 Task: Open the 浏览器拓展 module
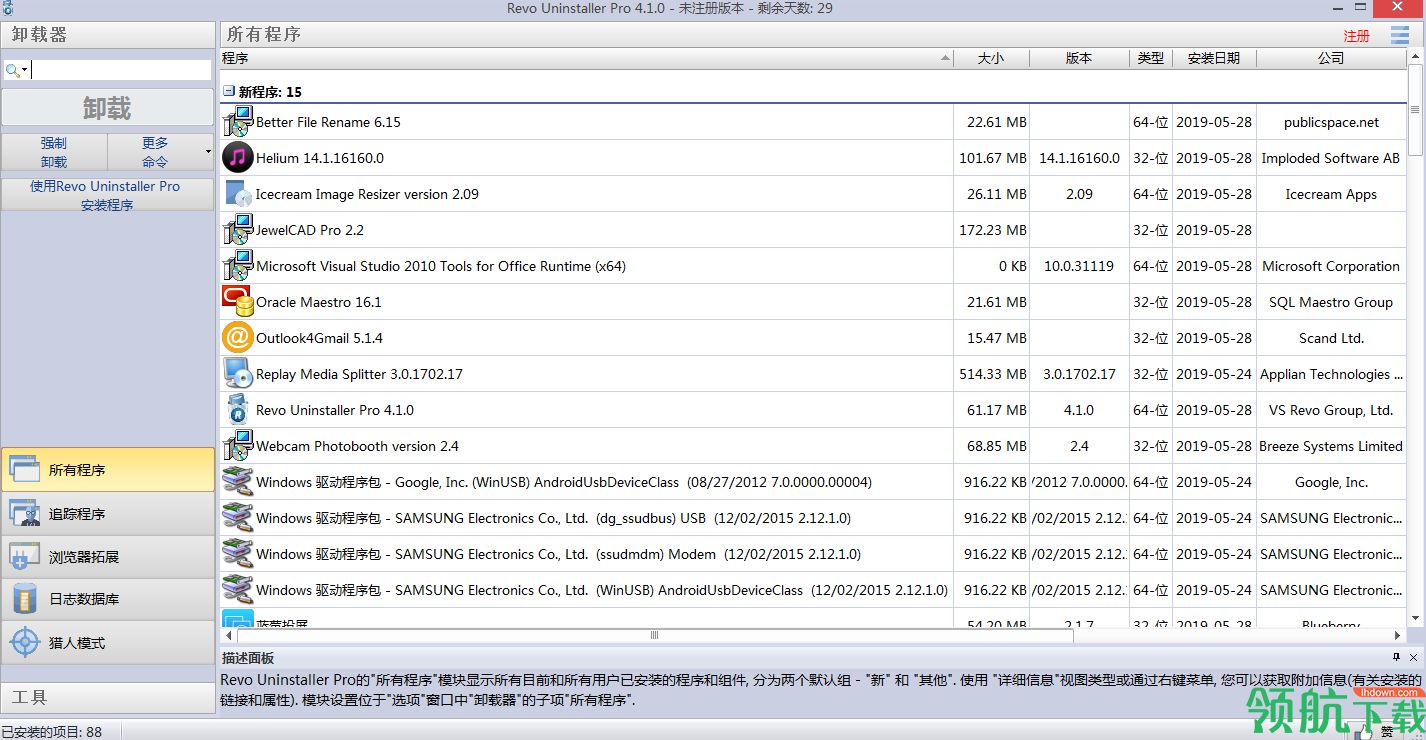coord(107,556)
